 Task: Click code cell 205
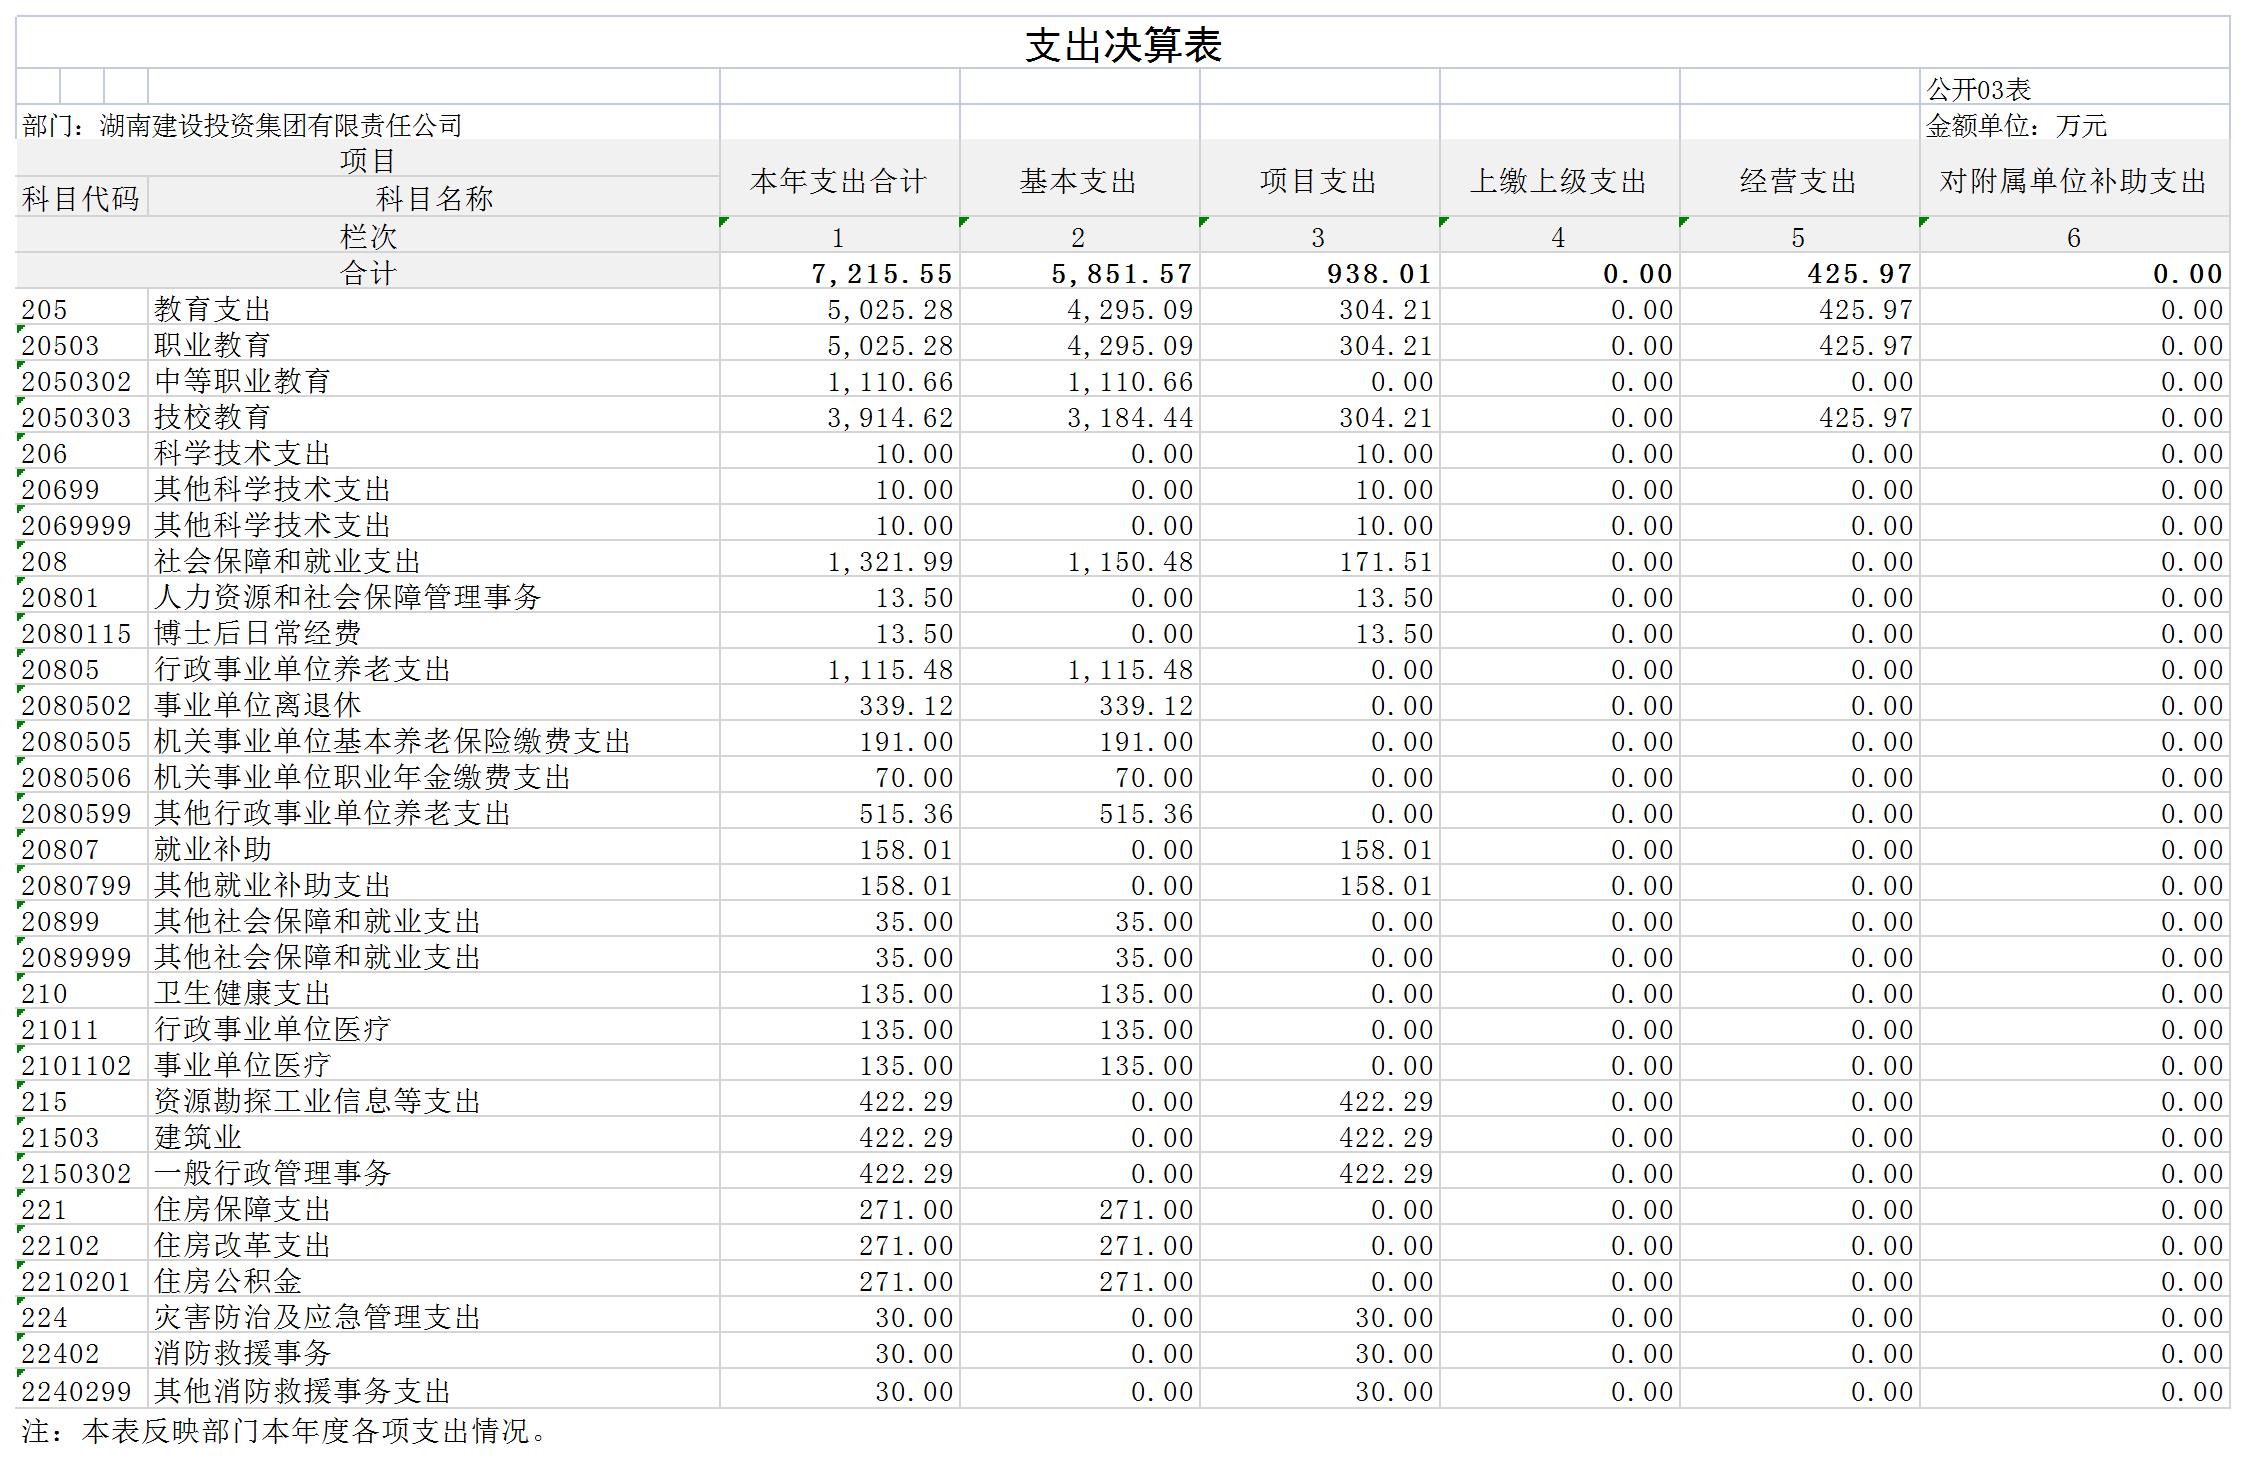(81, 309)
